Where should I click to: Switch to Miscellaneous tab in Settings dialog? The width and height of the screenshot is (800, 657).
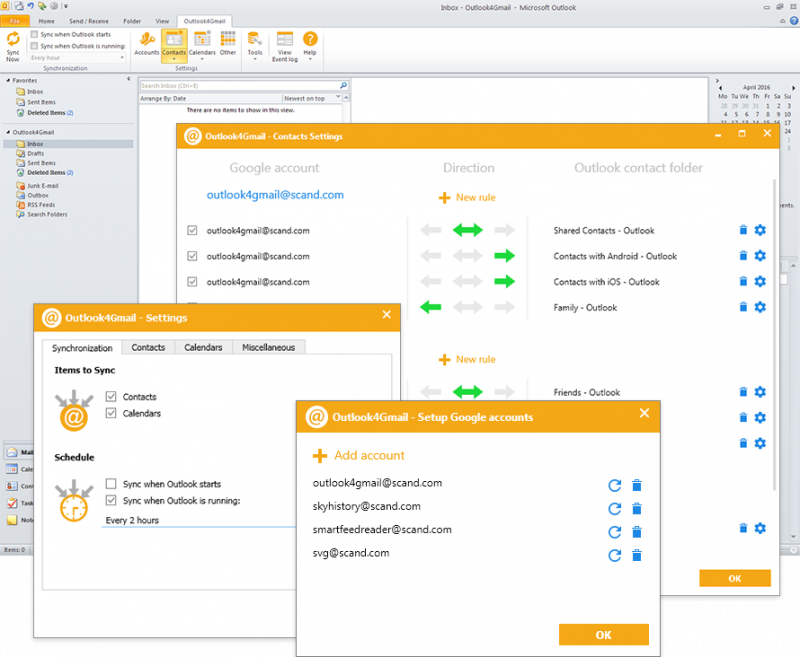click(x=268, y=347)
